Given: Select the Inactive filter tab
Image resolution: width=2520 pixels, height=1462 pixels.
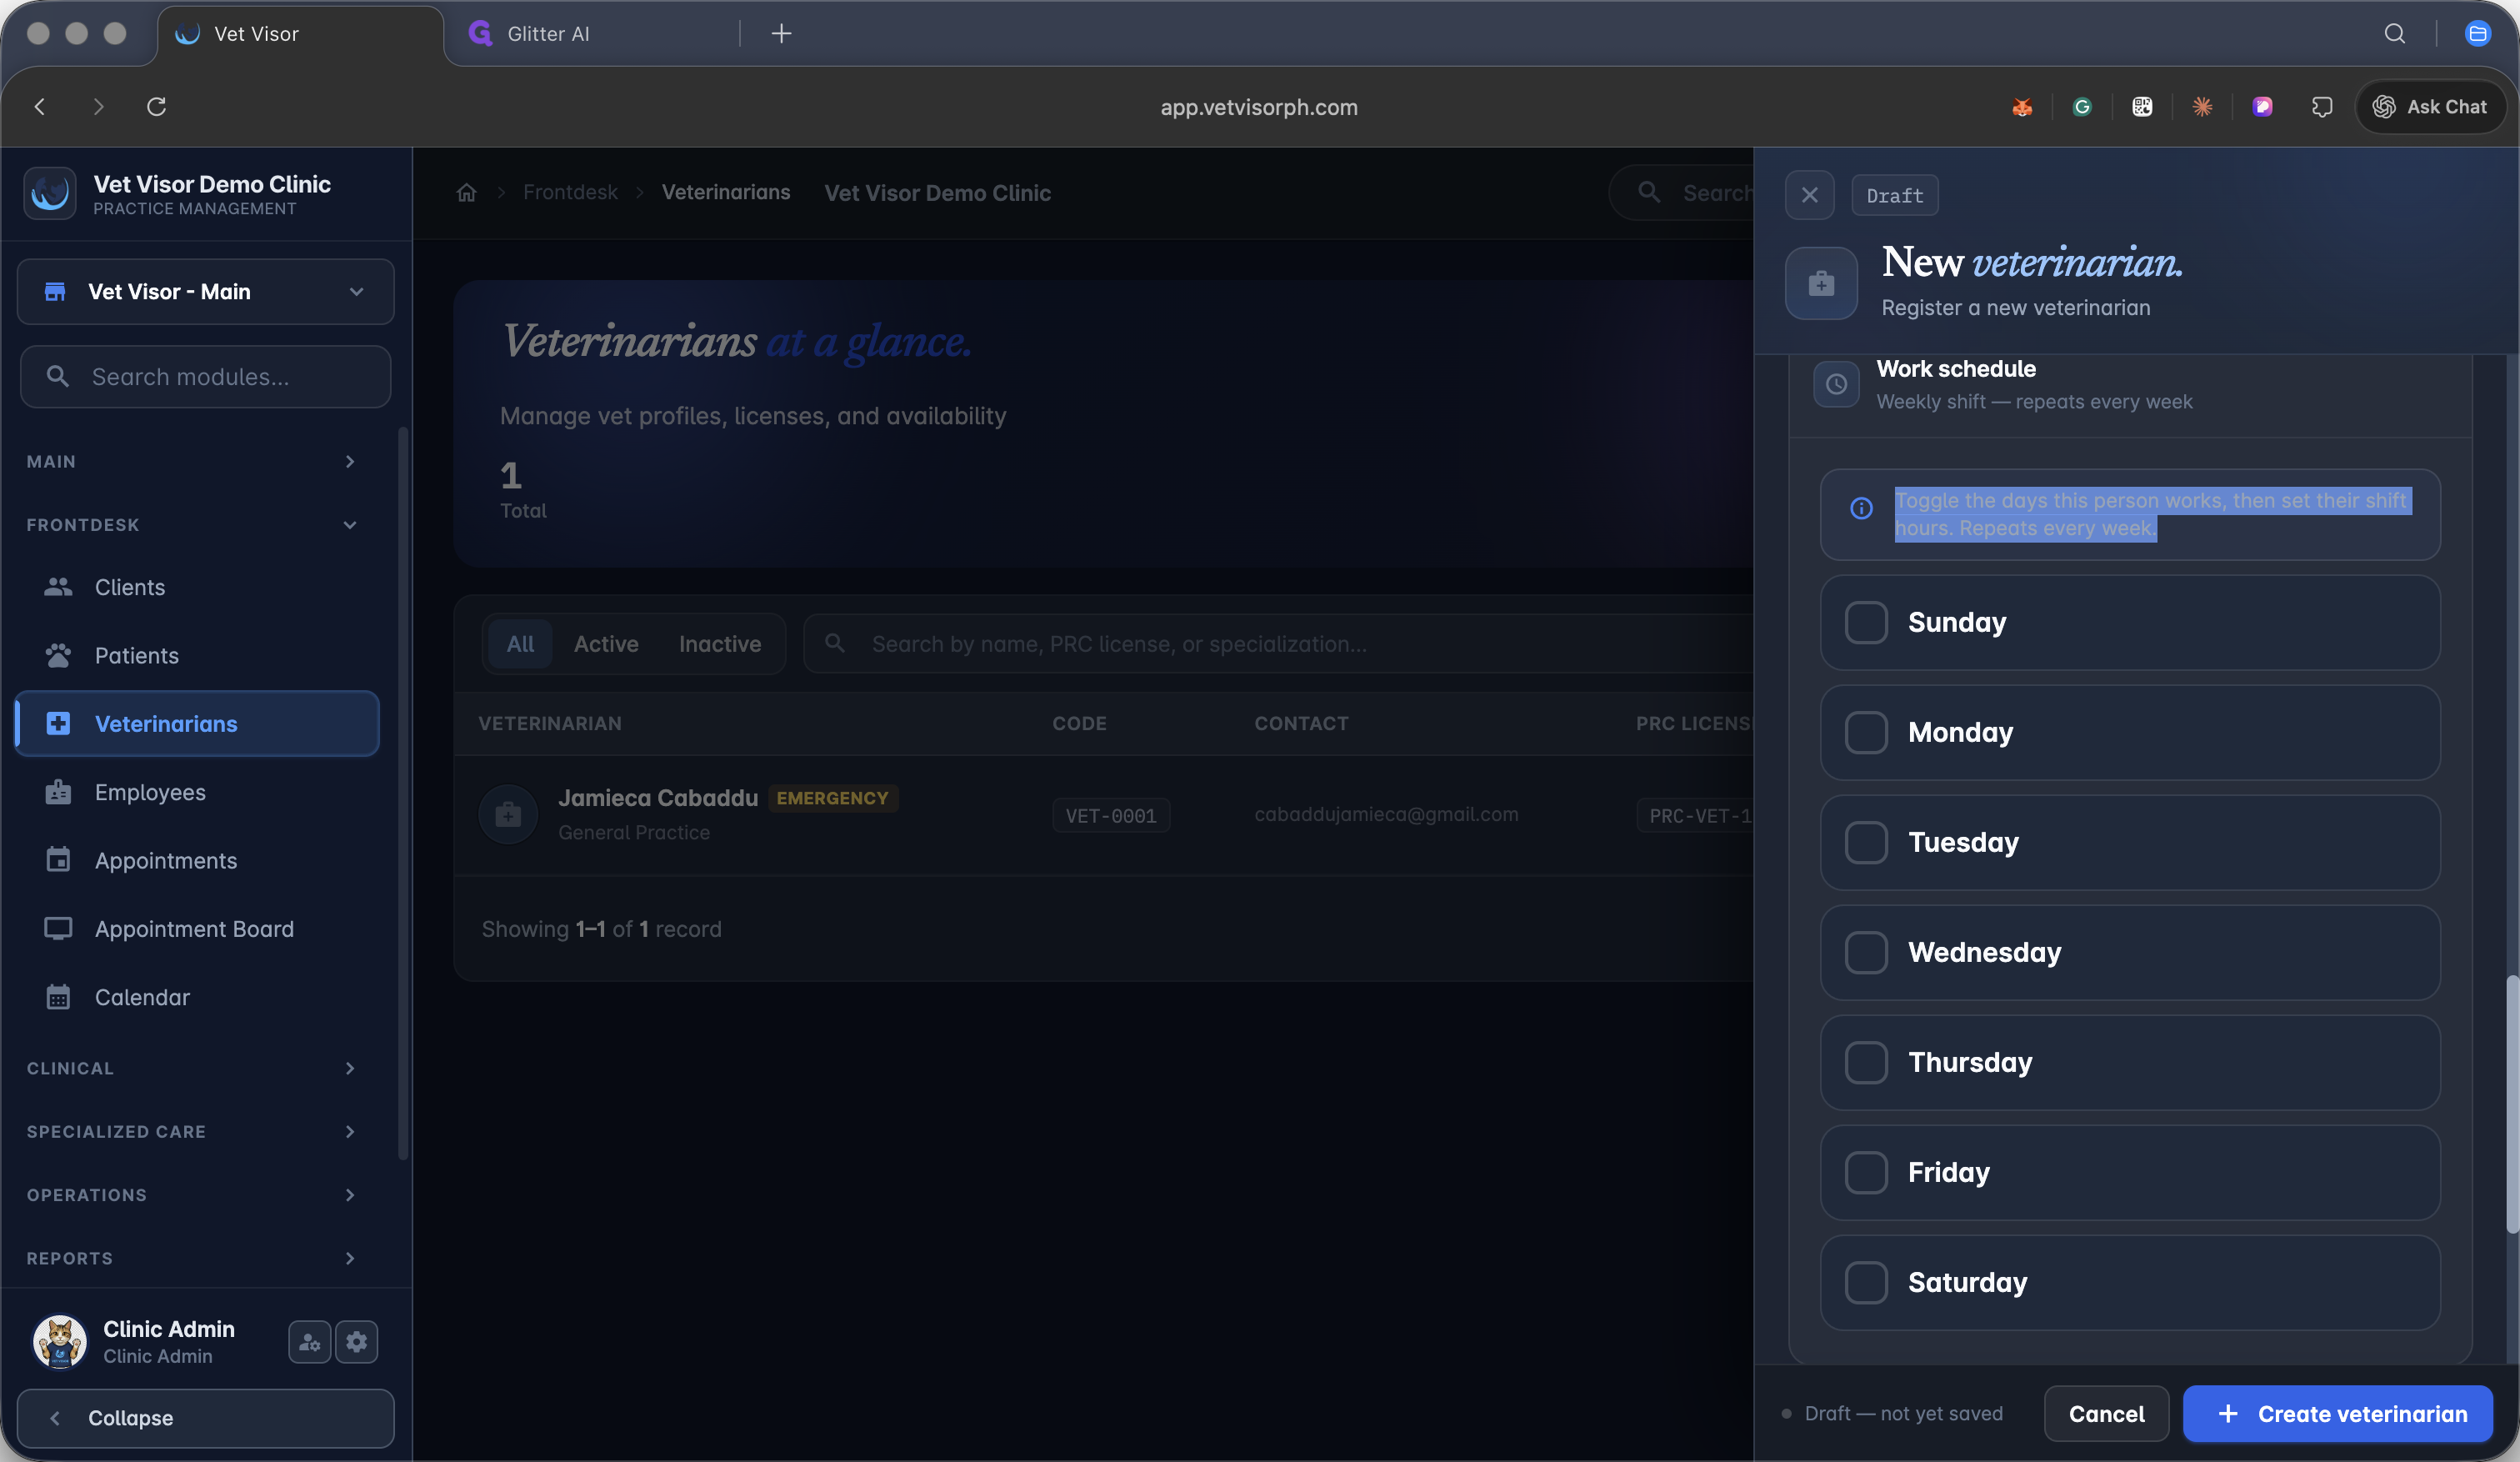Looking at the screenshot, I should 720,644.
